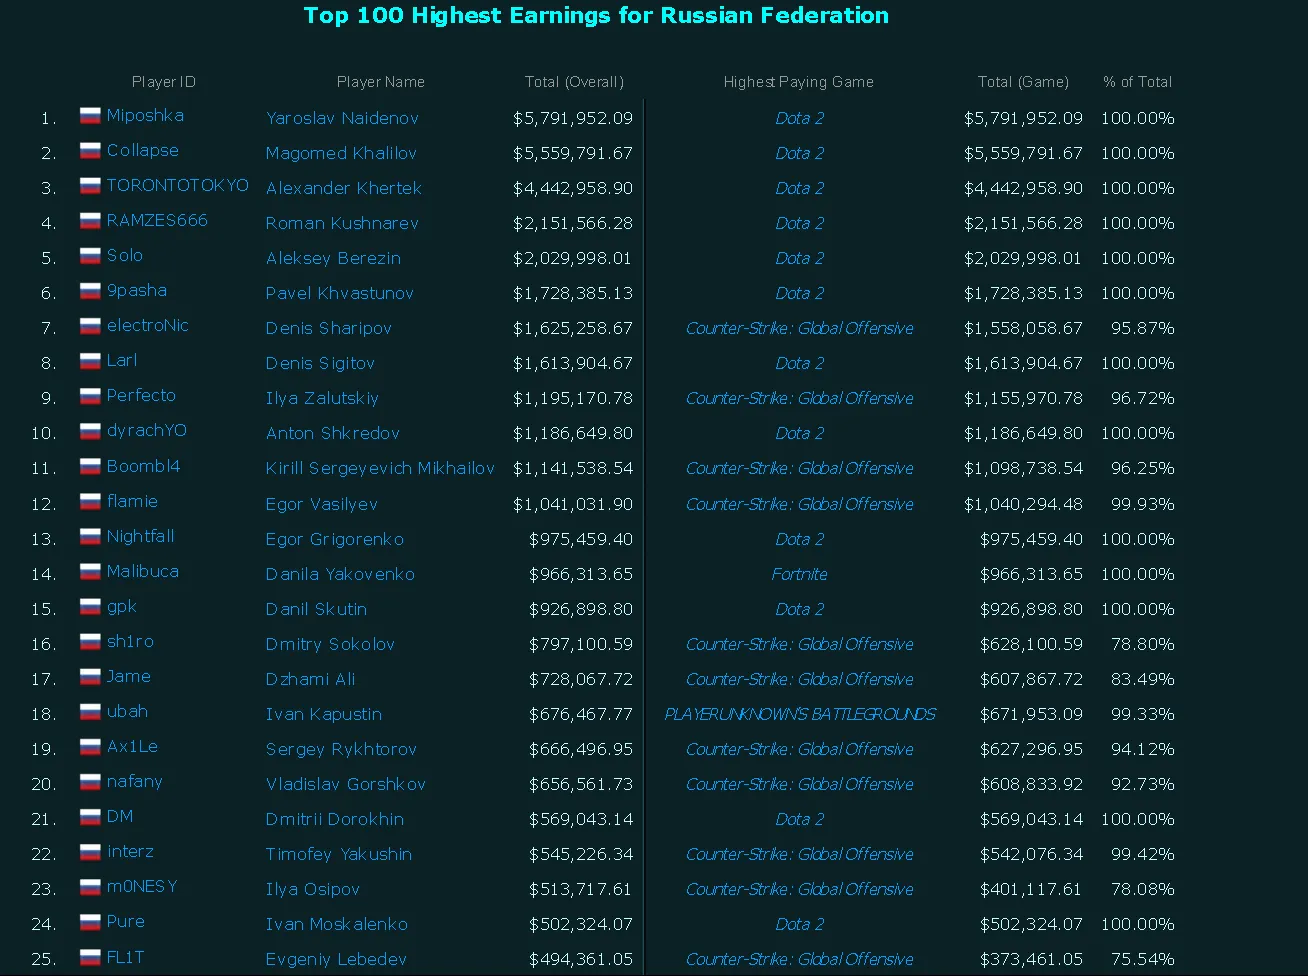Viewport: 1308px width, 976px height.
Task: Click the game total $671,953.09
Action: [x=1031, y=715]
